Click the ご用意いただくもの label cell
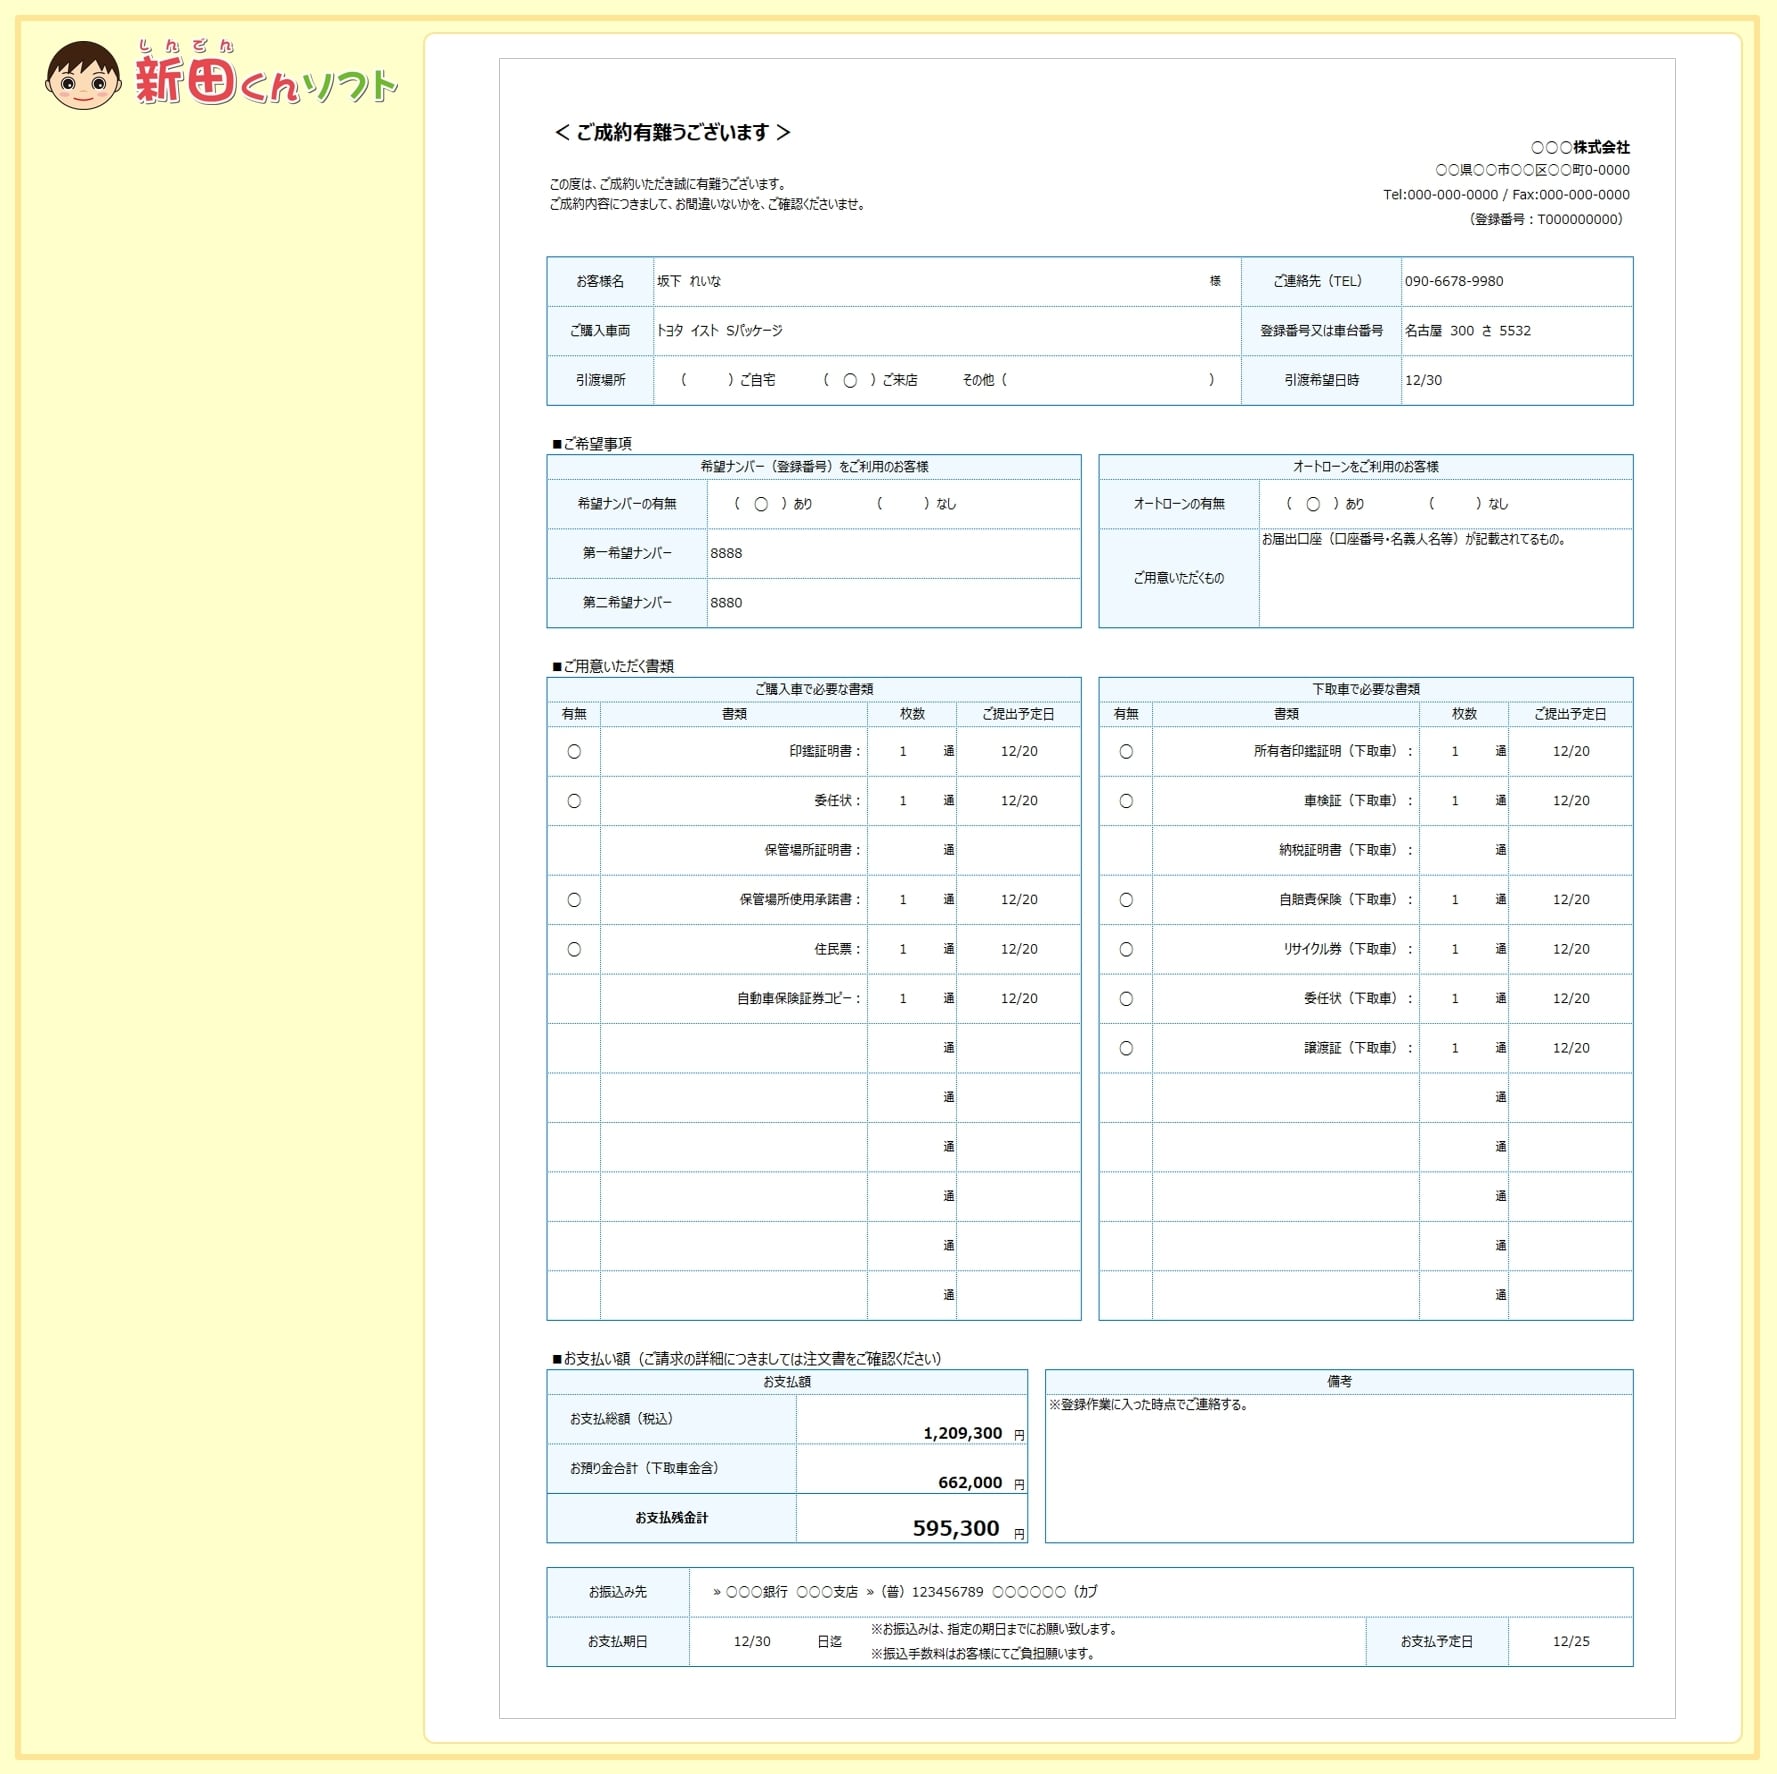1777x1774 pixels. [1179, 579]
